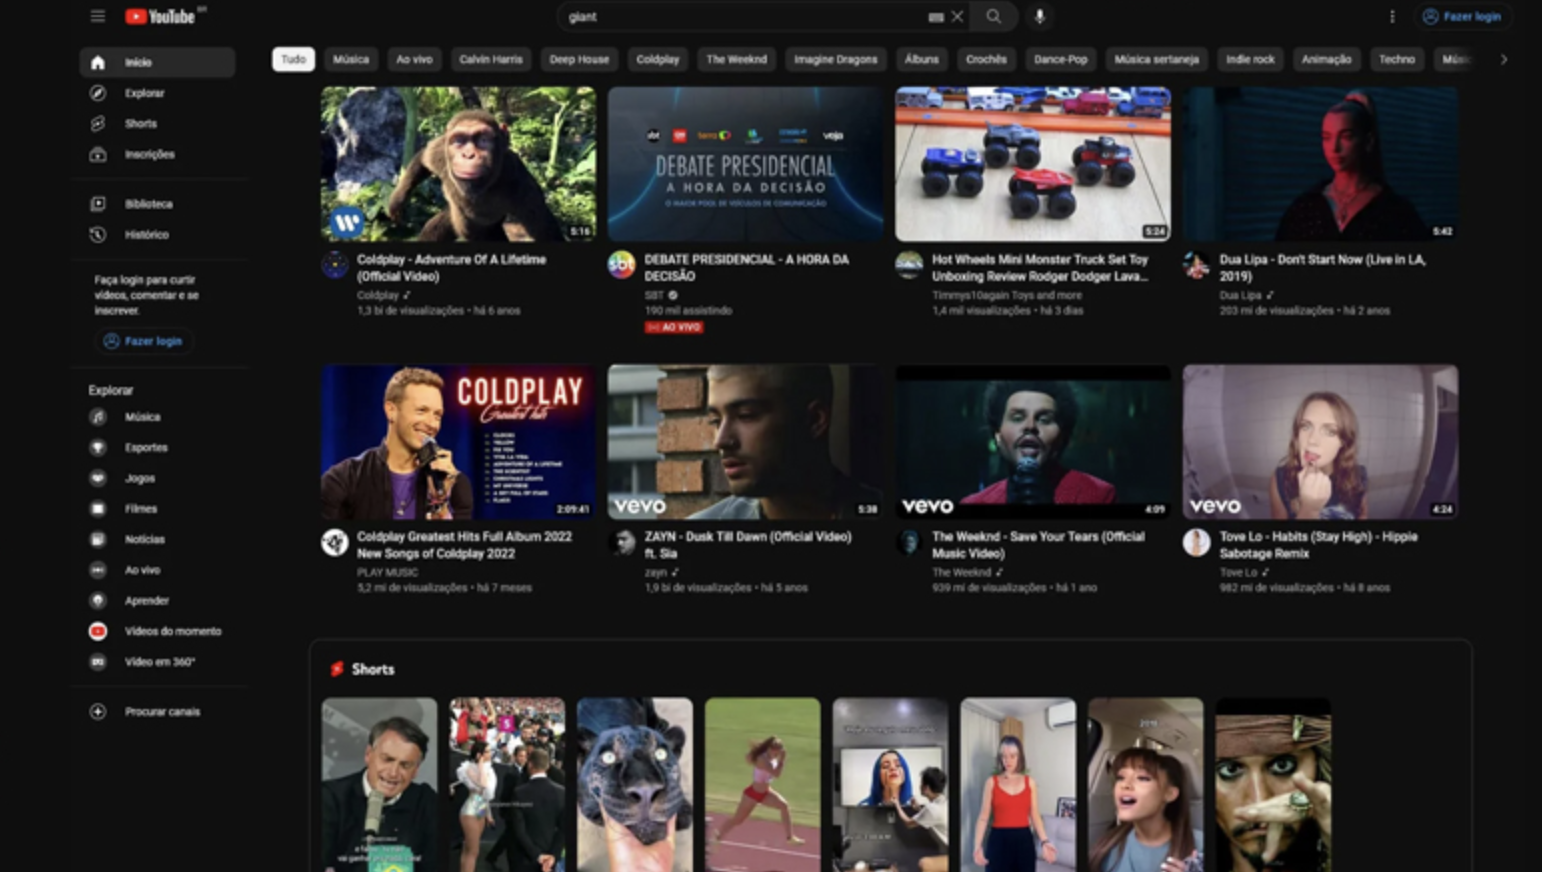
Task: Open Shorts from the sidebar
Action: [141, 124]
